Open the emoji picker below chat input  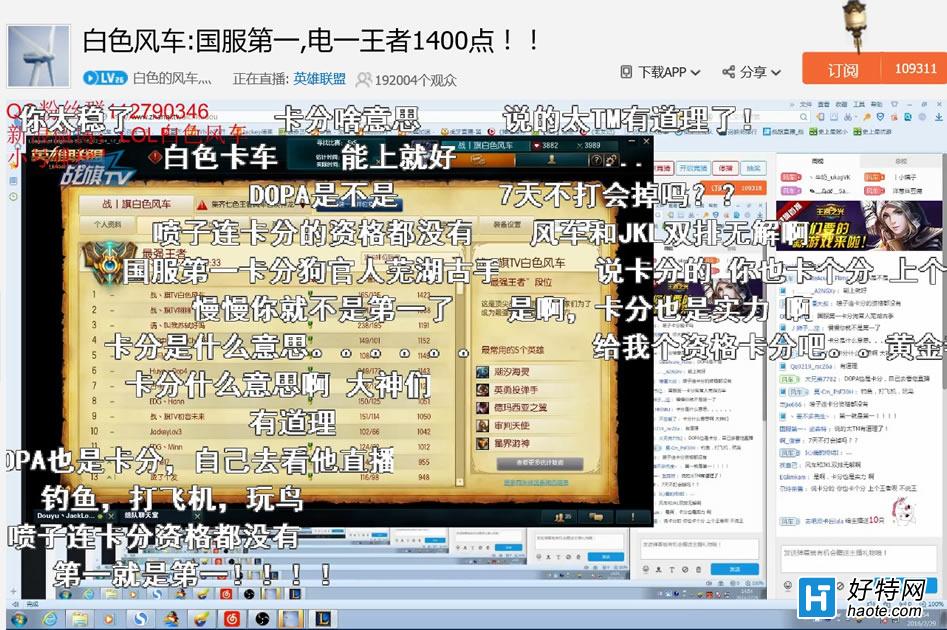[x=788, y=585]
